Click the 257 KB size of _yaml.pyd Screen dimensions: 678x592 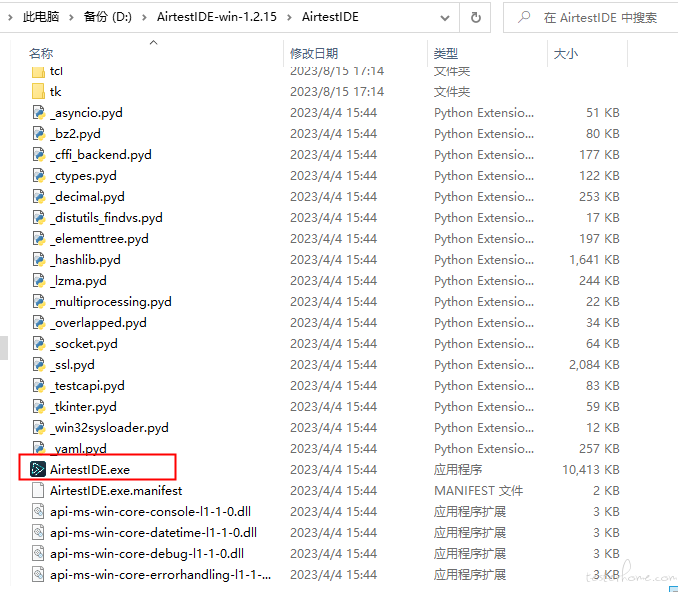click(x=599, y=449)
